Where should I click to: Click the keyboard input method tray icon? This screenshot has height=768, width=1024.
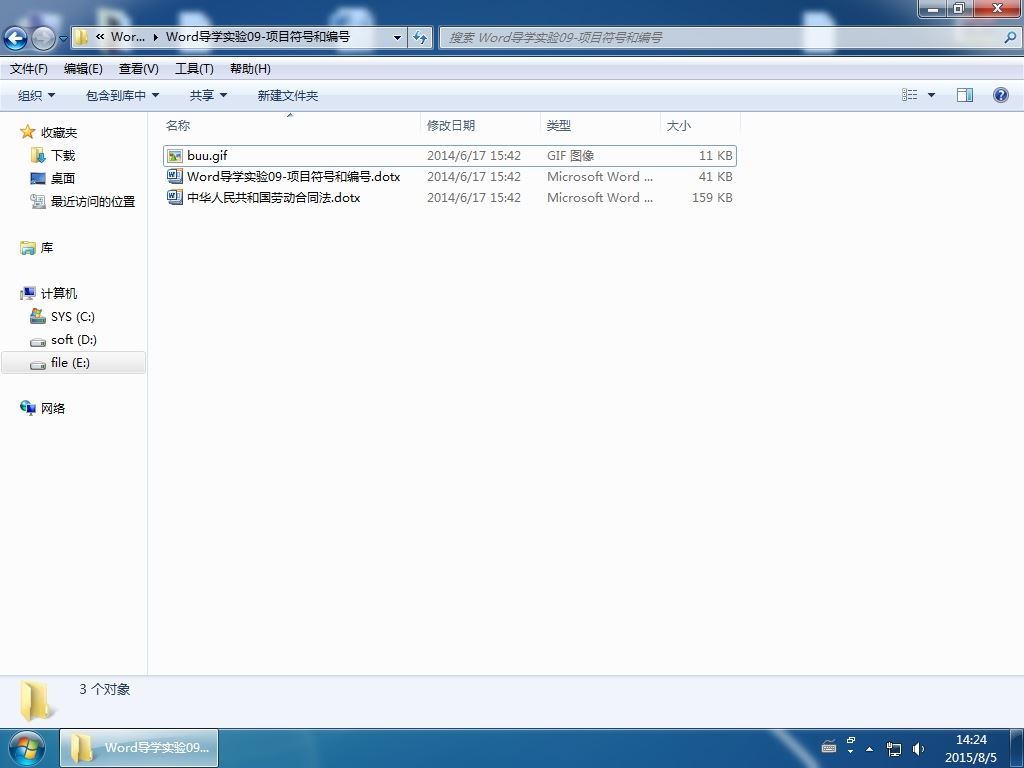click(x=829, y=746)
